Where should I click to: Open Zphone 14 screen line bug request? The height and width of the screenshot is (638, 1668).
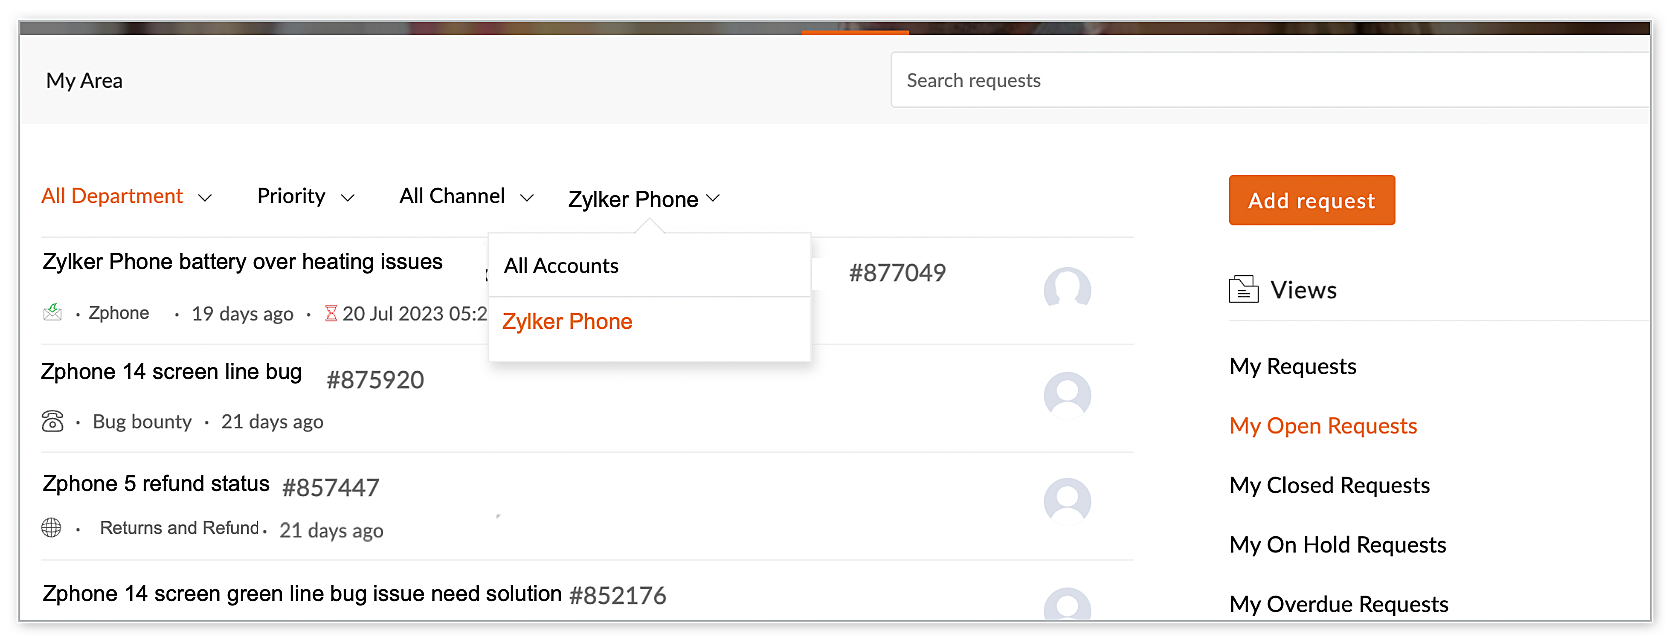(x=171, y=372)
